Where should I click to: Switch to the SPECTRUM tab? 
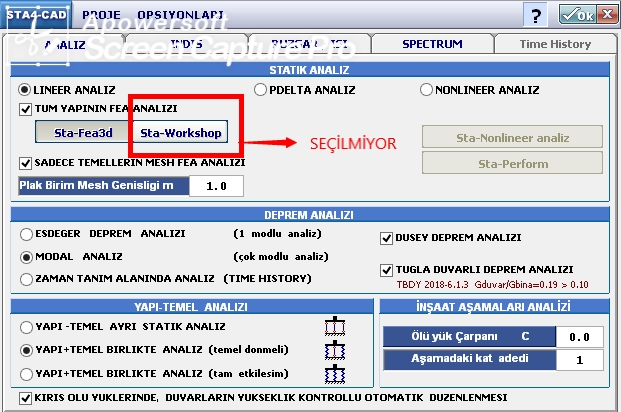(432, 44)
